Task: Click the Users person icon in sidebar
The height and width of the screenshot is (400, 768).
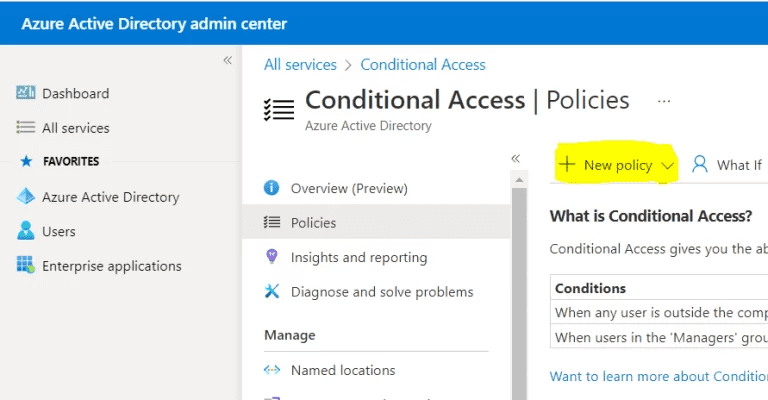Action: (25, 231)
